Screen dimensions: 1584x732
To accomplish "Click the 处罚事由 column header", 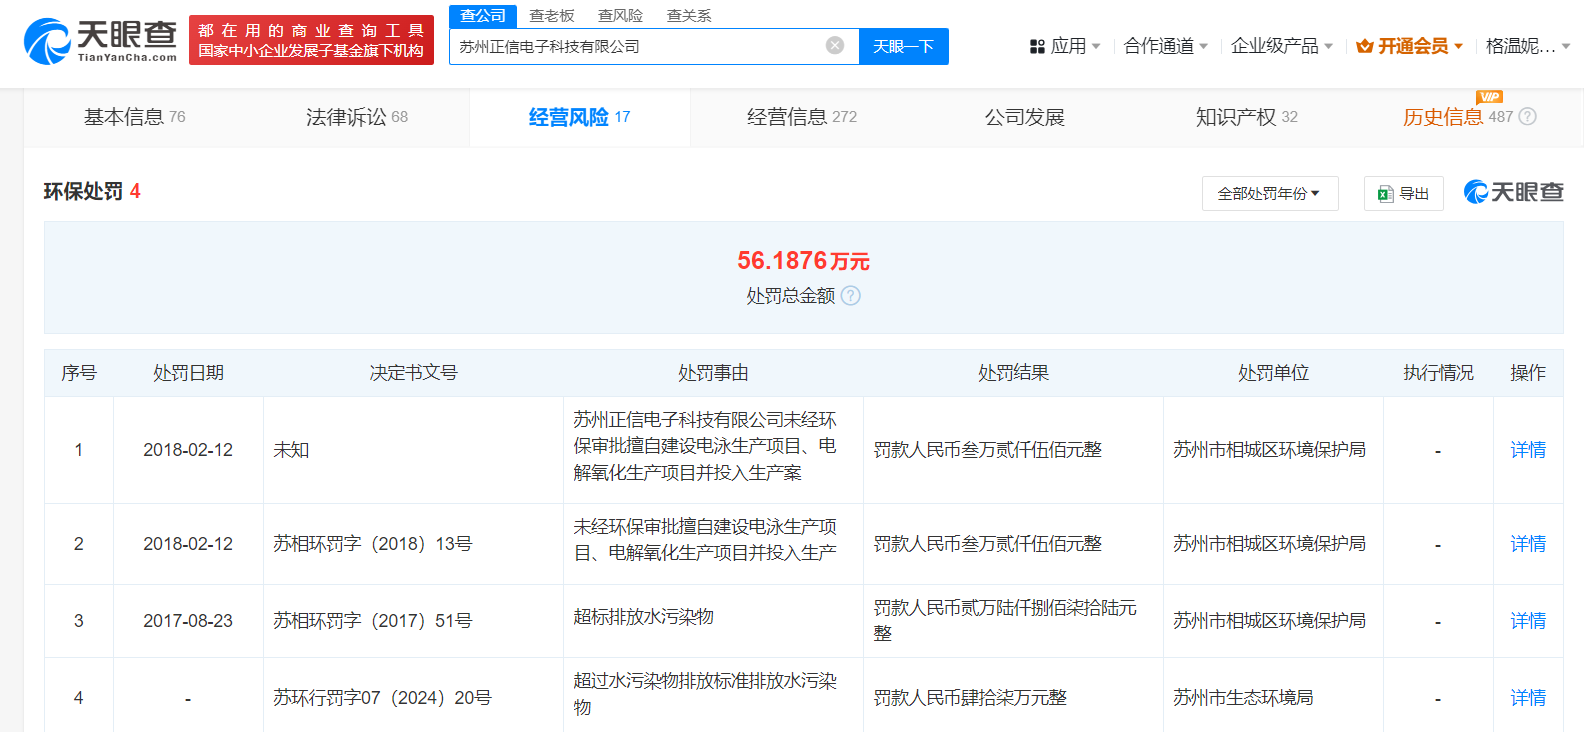I will [x=713, y=373].
